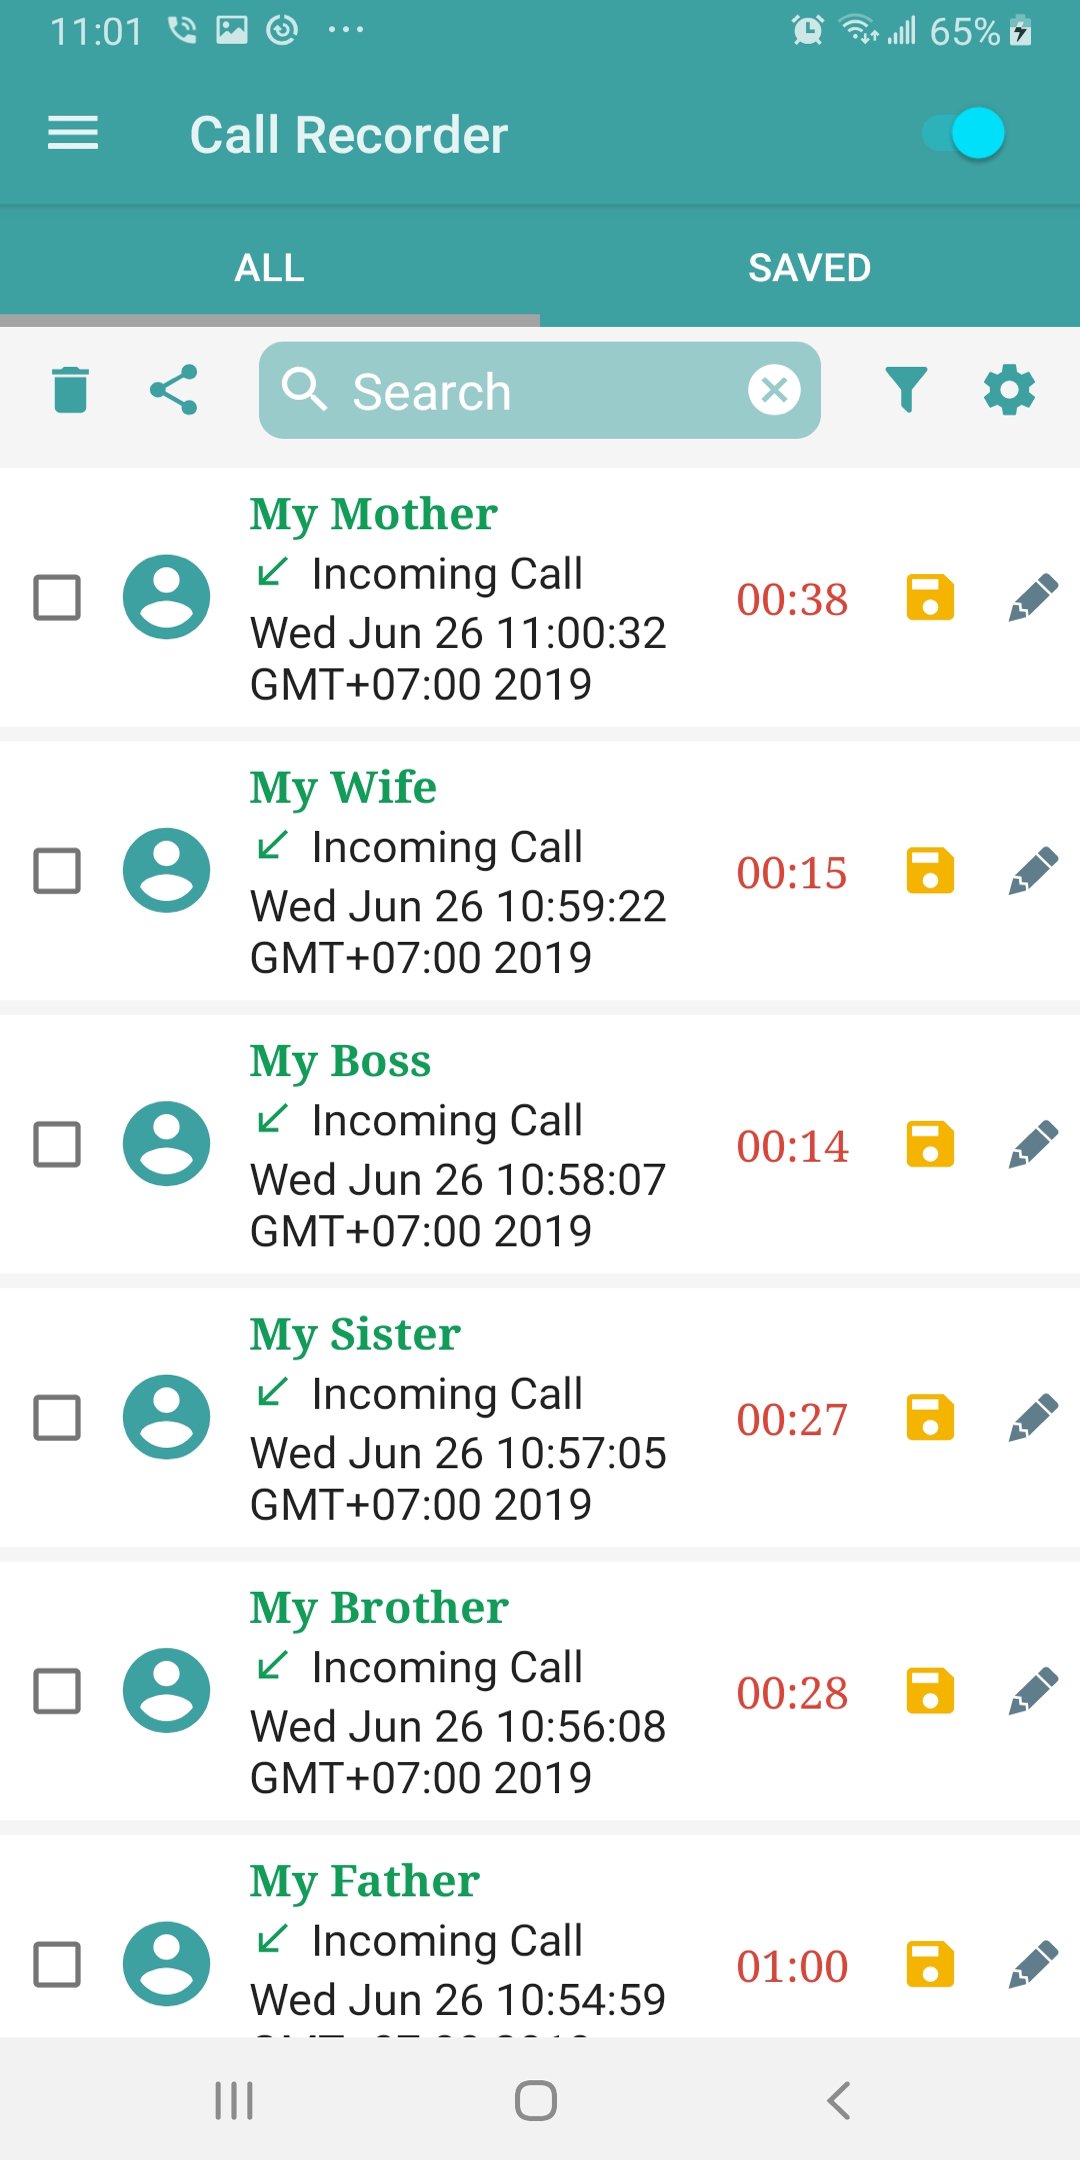Select the My Boss recording checkbox

57,1144
